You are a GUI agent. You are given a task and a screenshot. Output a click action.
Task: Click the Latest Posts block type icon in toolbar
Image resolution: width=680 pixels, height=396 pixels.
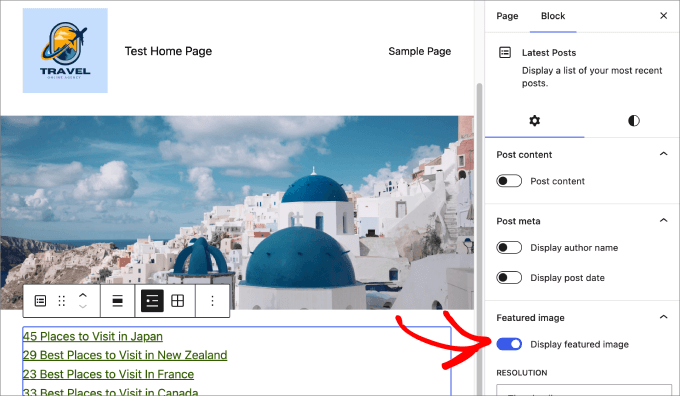point(40,301)
